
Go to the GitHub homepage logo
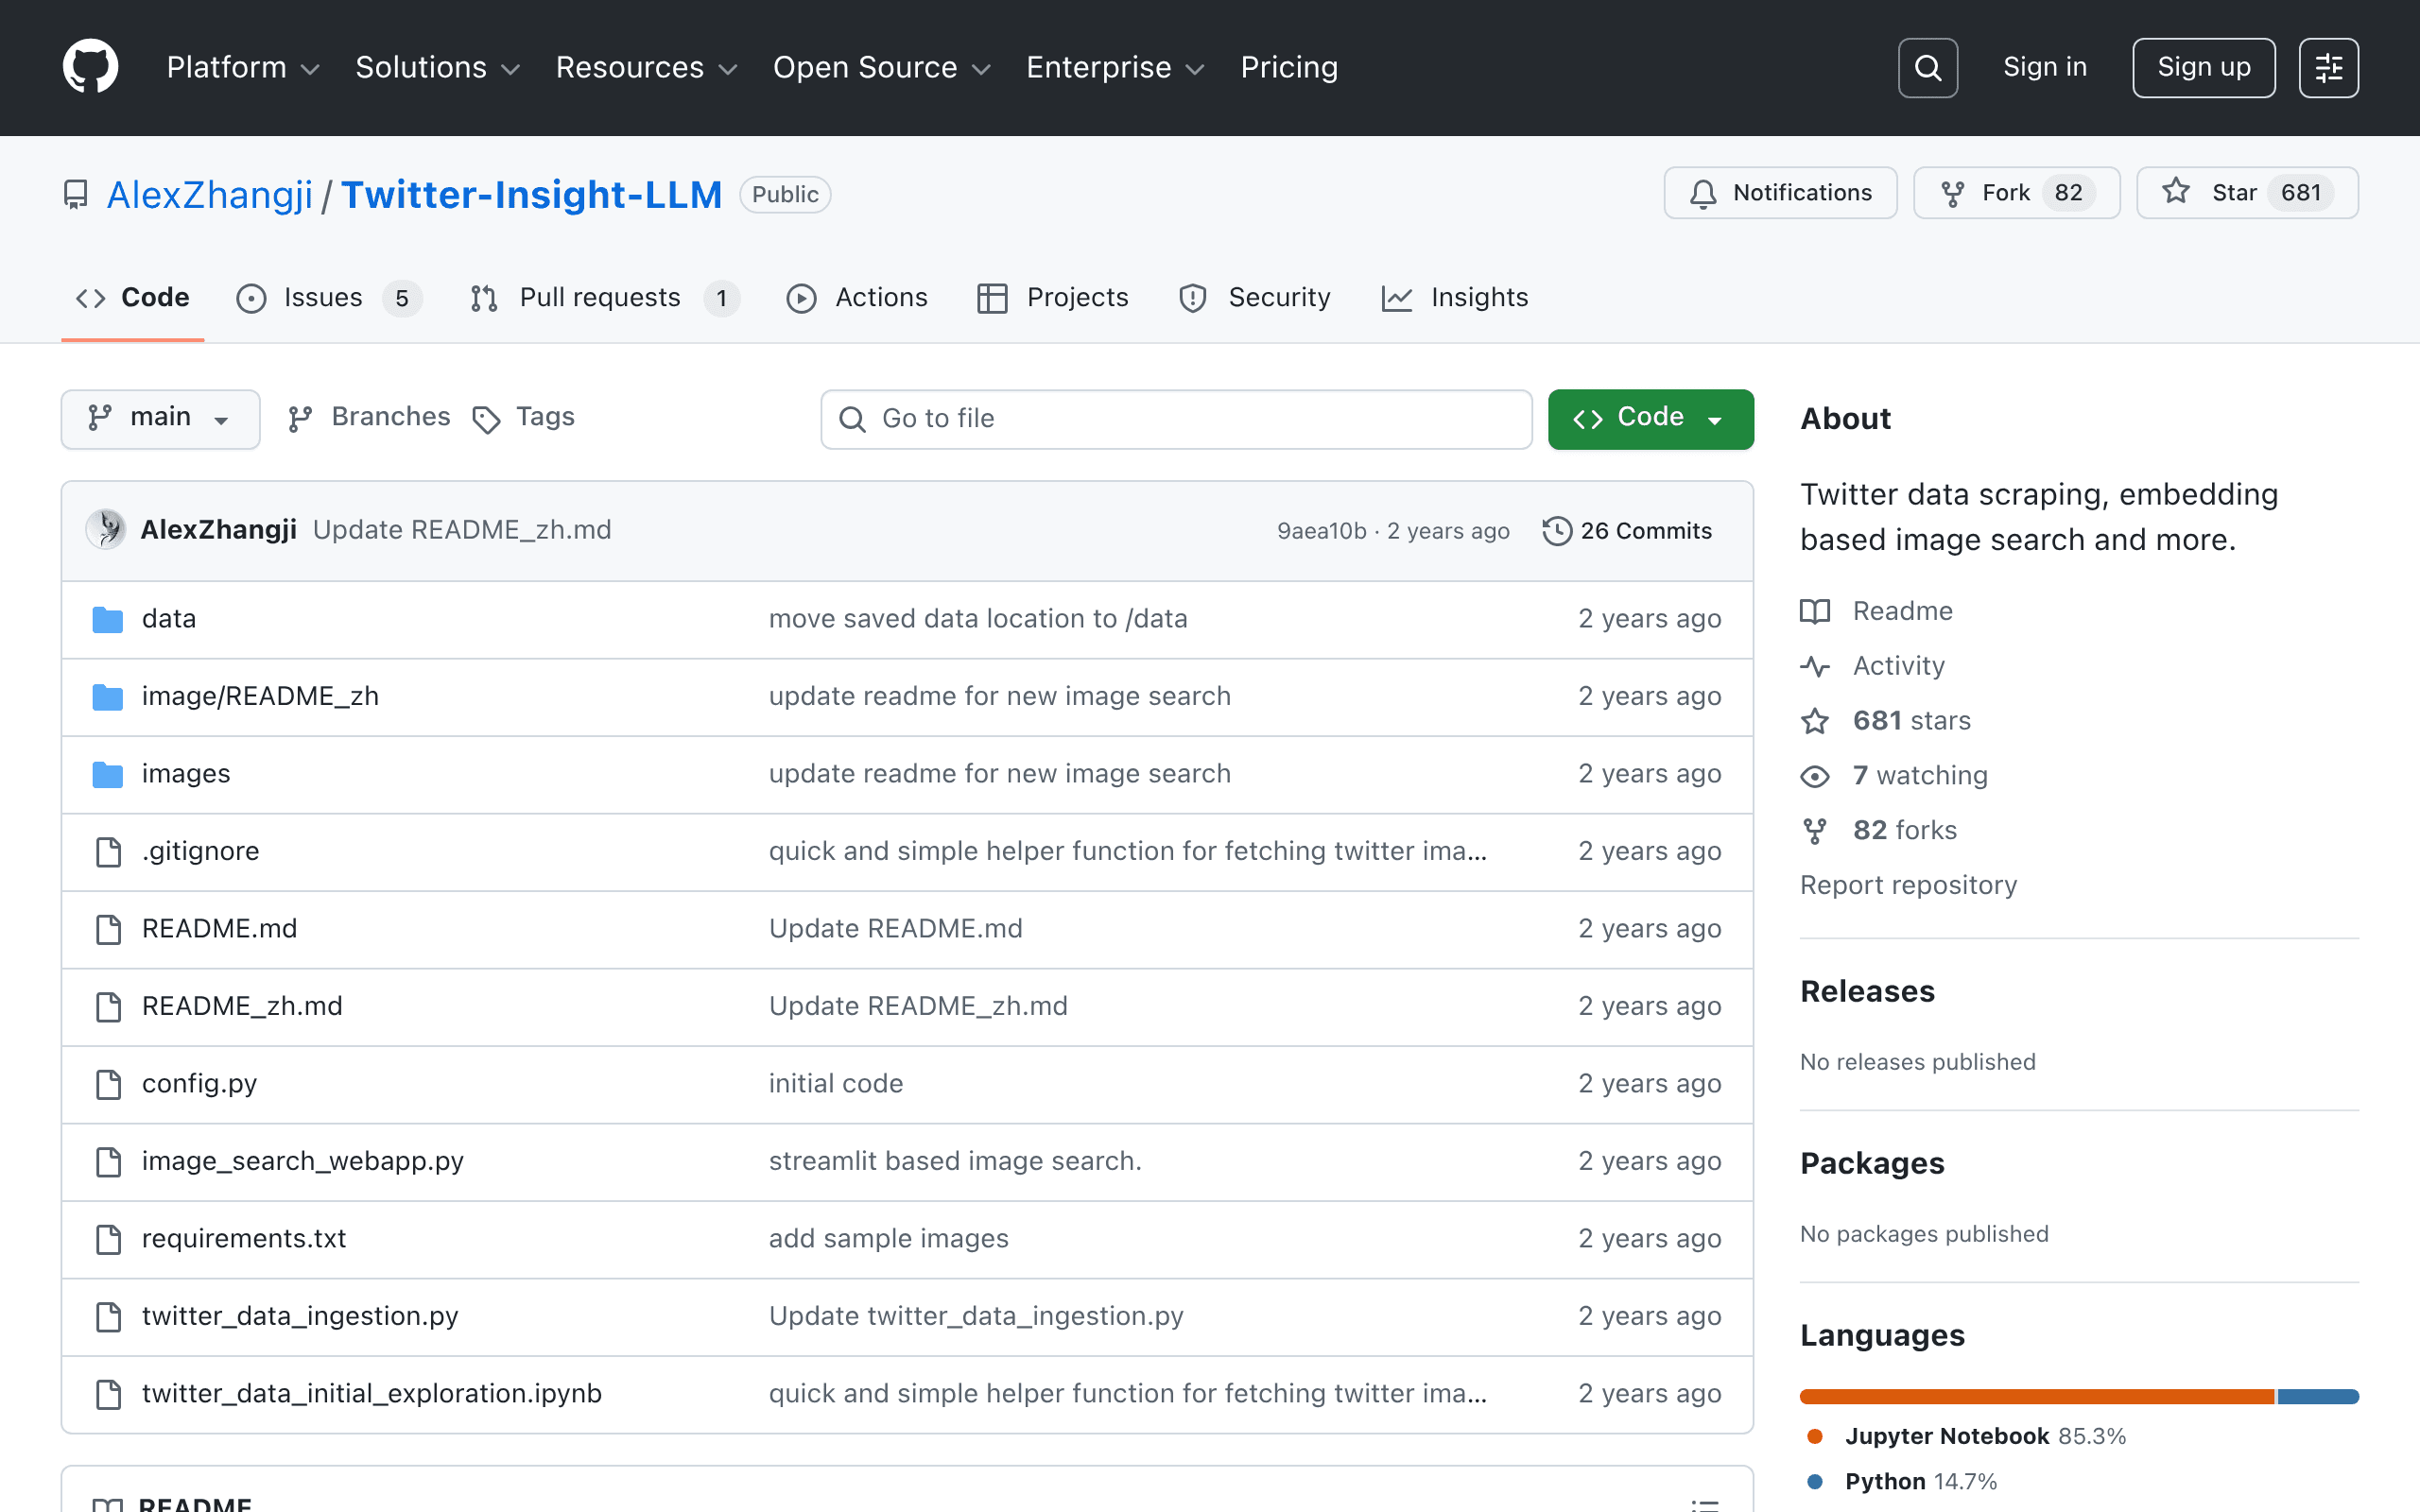click(x=90, y=67)
